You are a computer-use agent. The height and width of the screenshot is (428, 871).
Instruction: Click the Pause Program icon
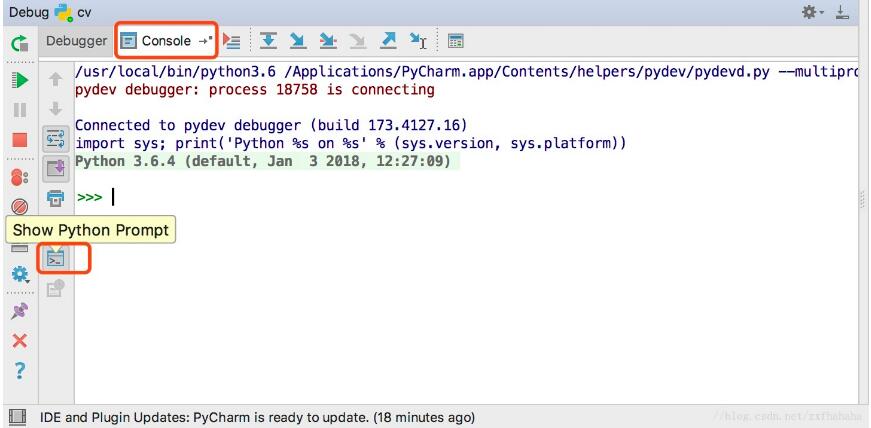pos(19,110)
